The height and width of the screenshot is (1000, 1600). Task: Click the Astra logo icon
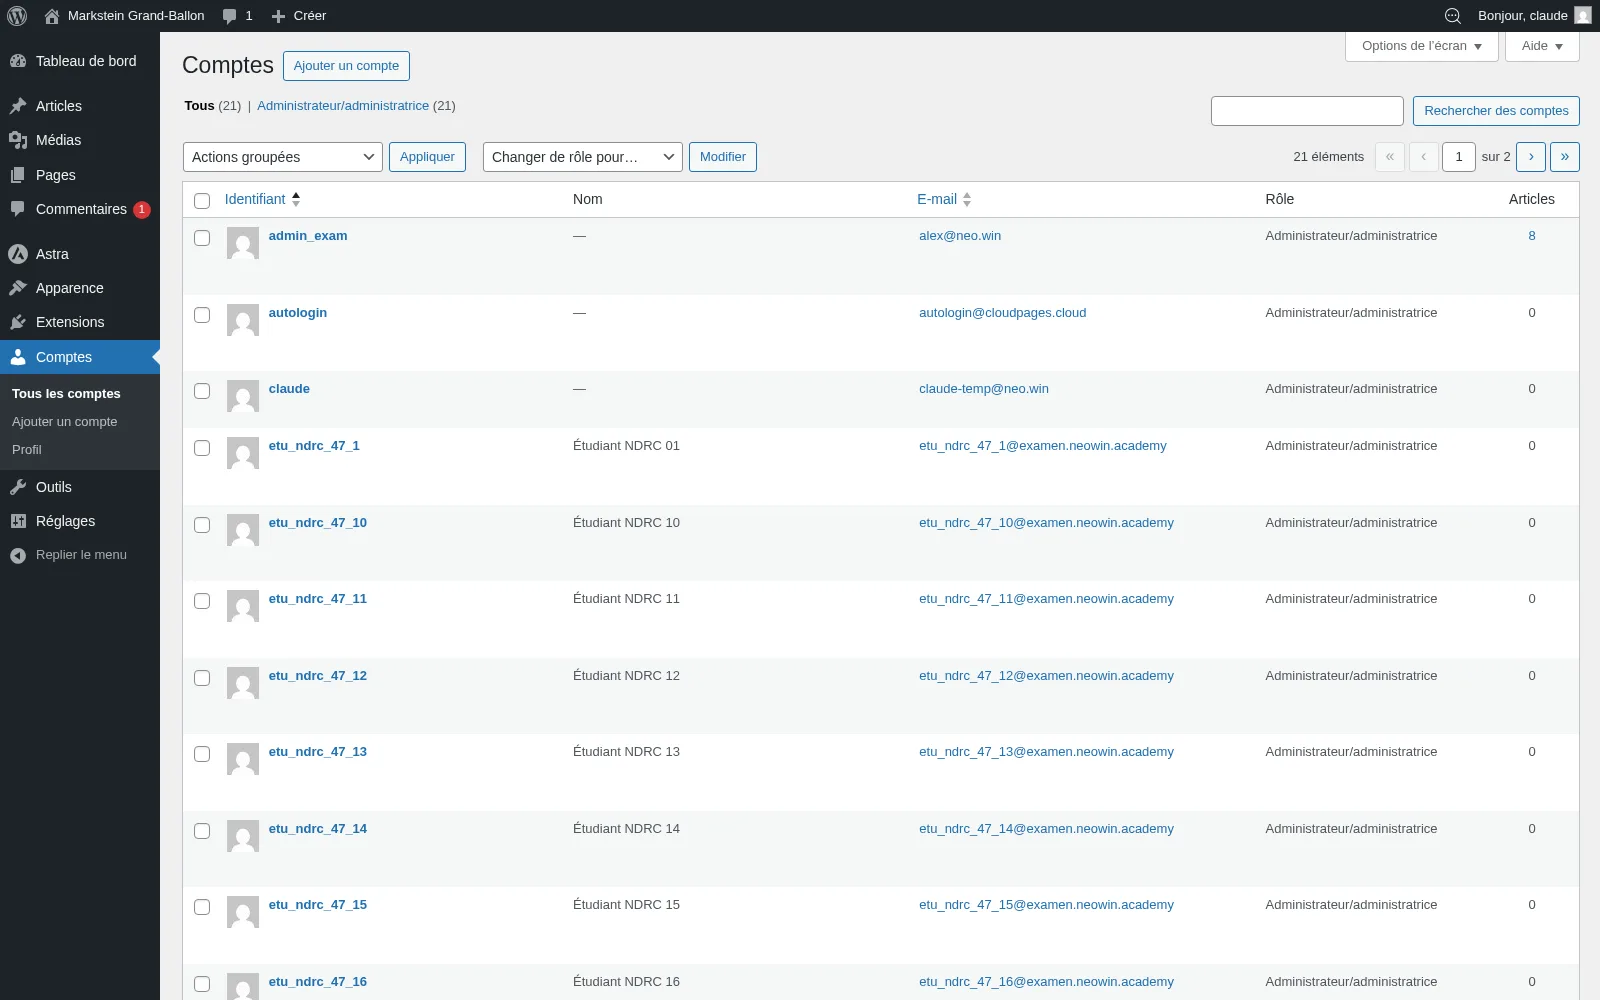pyautogui.click(x=18, y=254)
